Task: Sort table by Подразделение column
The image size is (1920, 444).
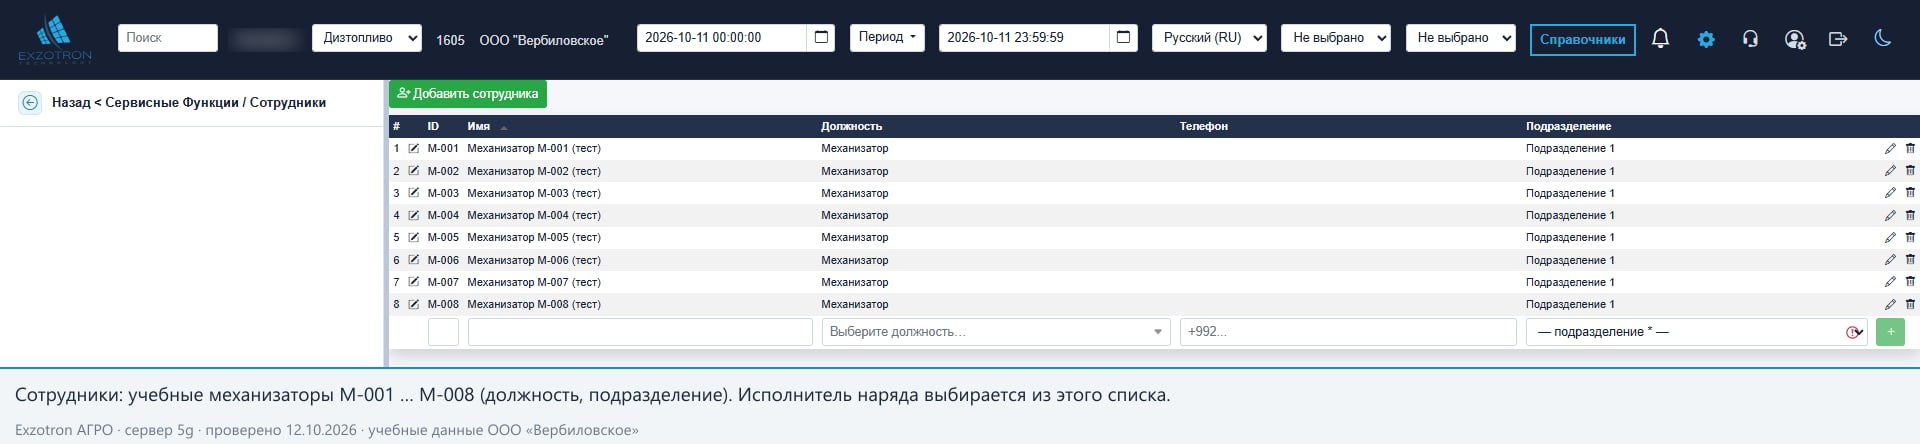Action: click(x=1568, y=127)
